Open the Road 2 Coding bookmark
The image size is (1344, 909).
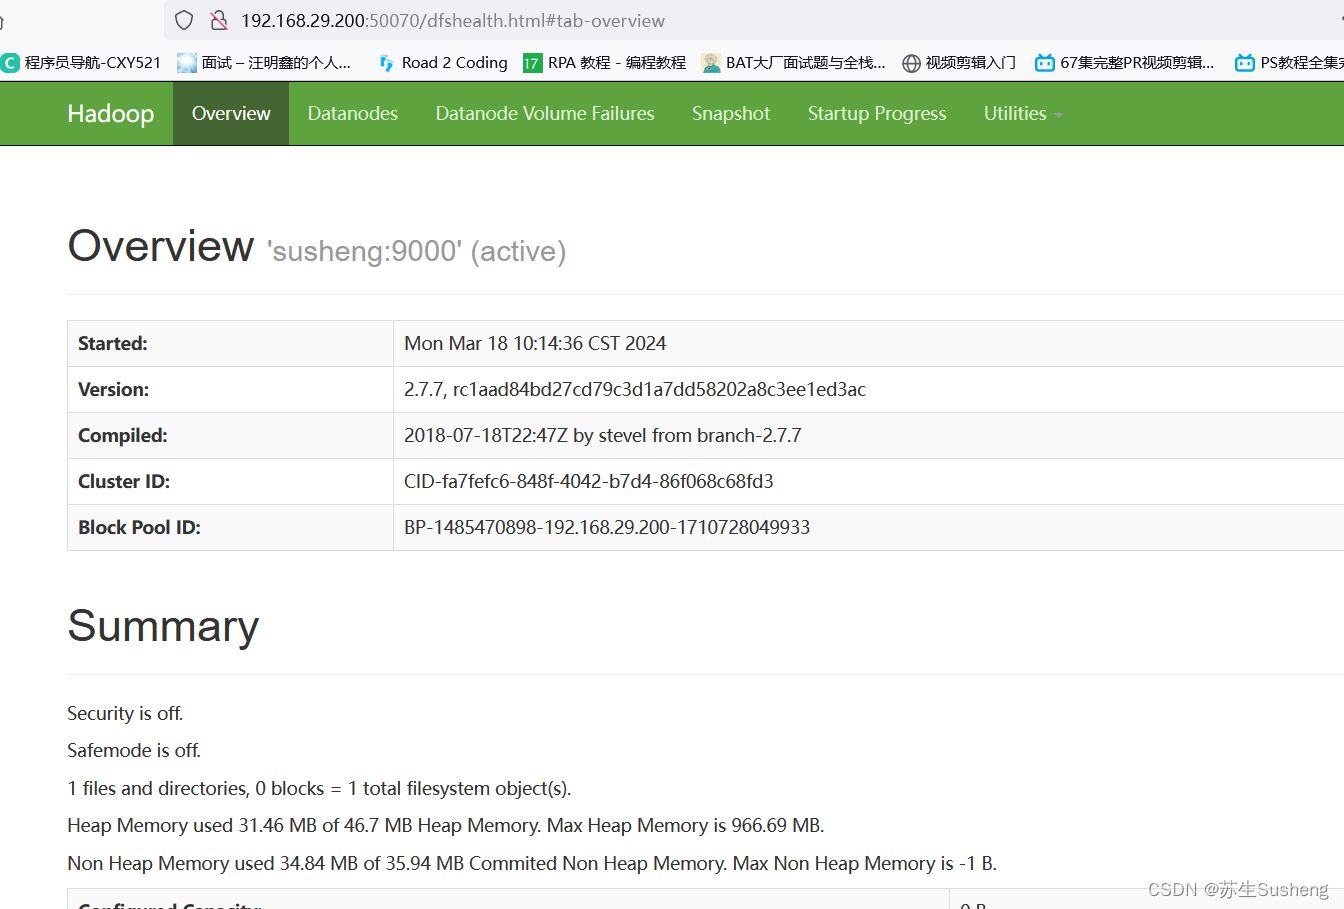click(443, 63)
